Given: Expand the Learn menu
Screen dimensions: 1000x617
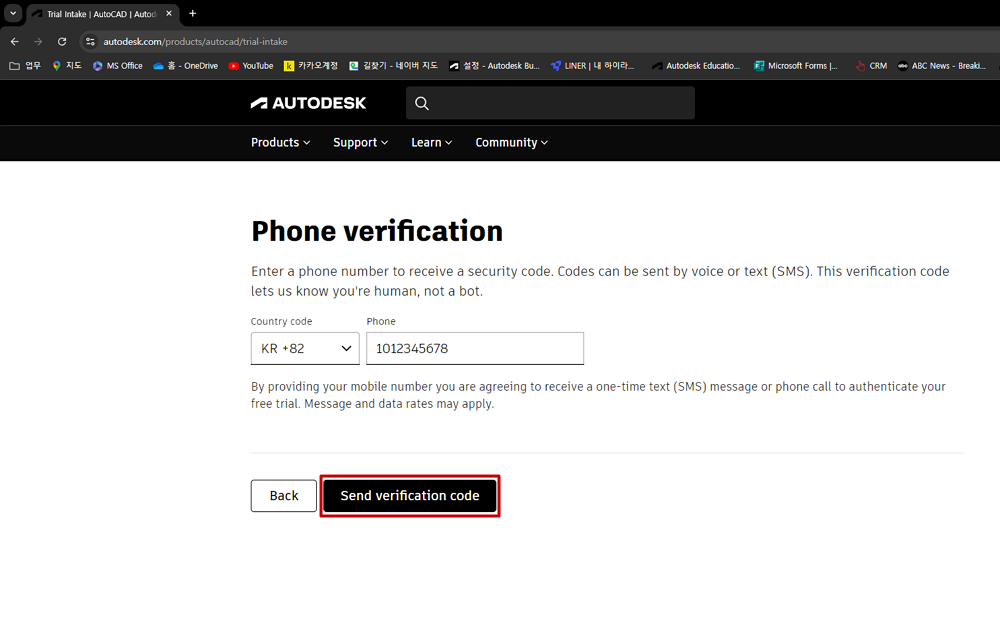Looking at the screenshot, I should point(432,142).
